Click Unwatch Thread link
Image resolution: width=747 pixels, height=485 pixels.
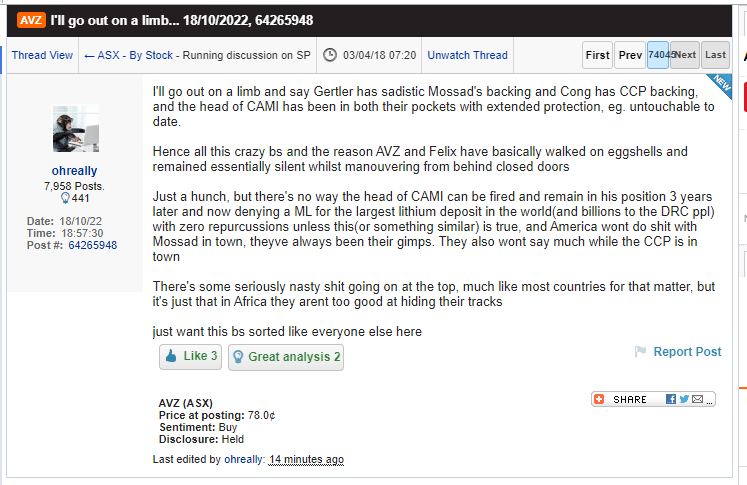click(467, 55)
